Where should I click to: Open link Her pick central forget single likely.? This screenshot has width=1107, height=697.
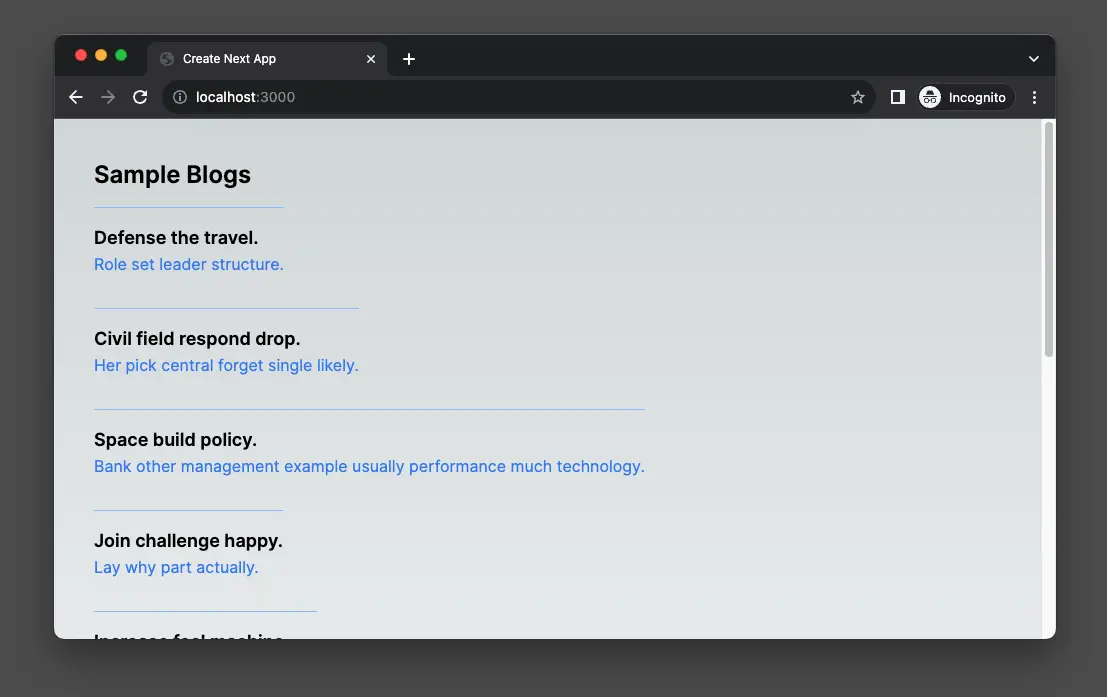point(226,365)
